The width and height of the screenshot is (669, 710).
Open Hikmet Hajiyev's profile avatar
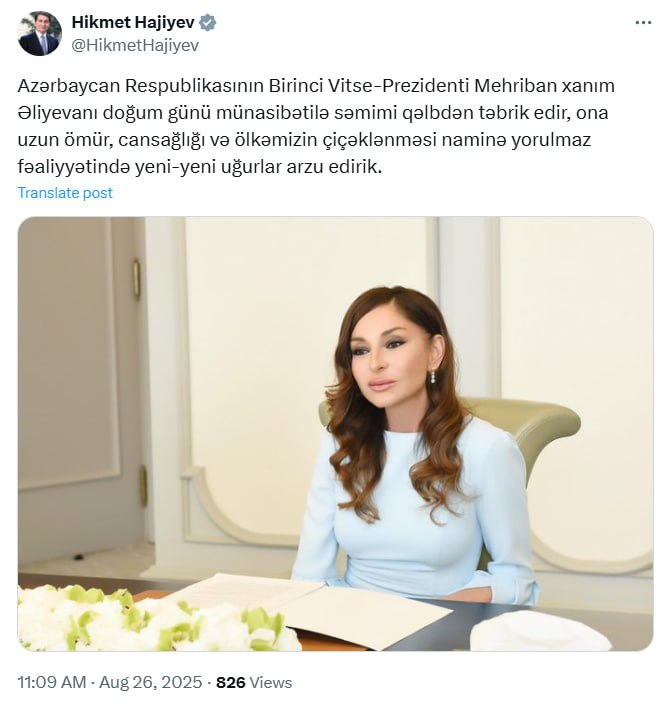pyautogui.click(x=39, y=34)
